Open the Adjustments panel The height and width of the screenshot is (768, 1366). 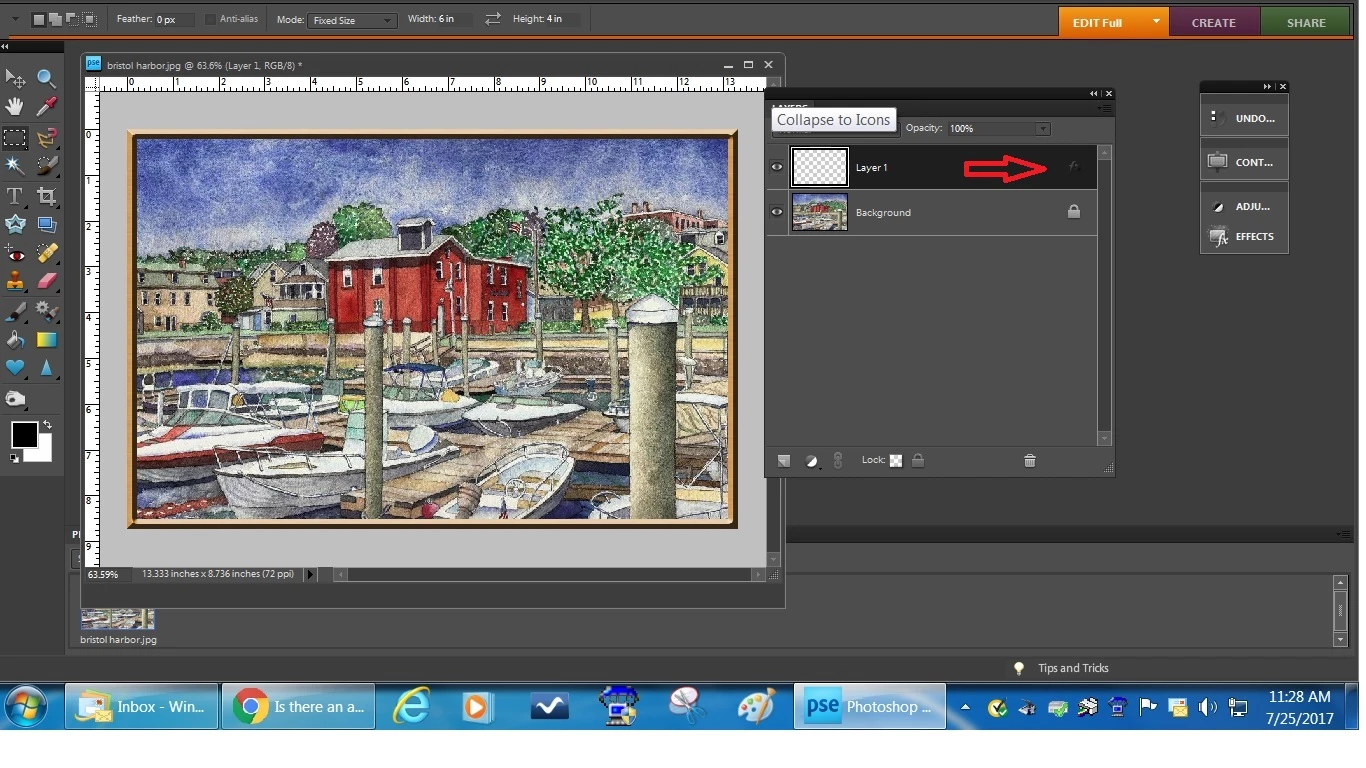1244,206
